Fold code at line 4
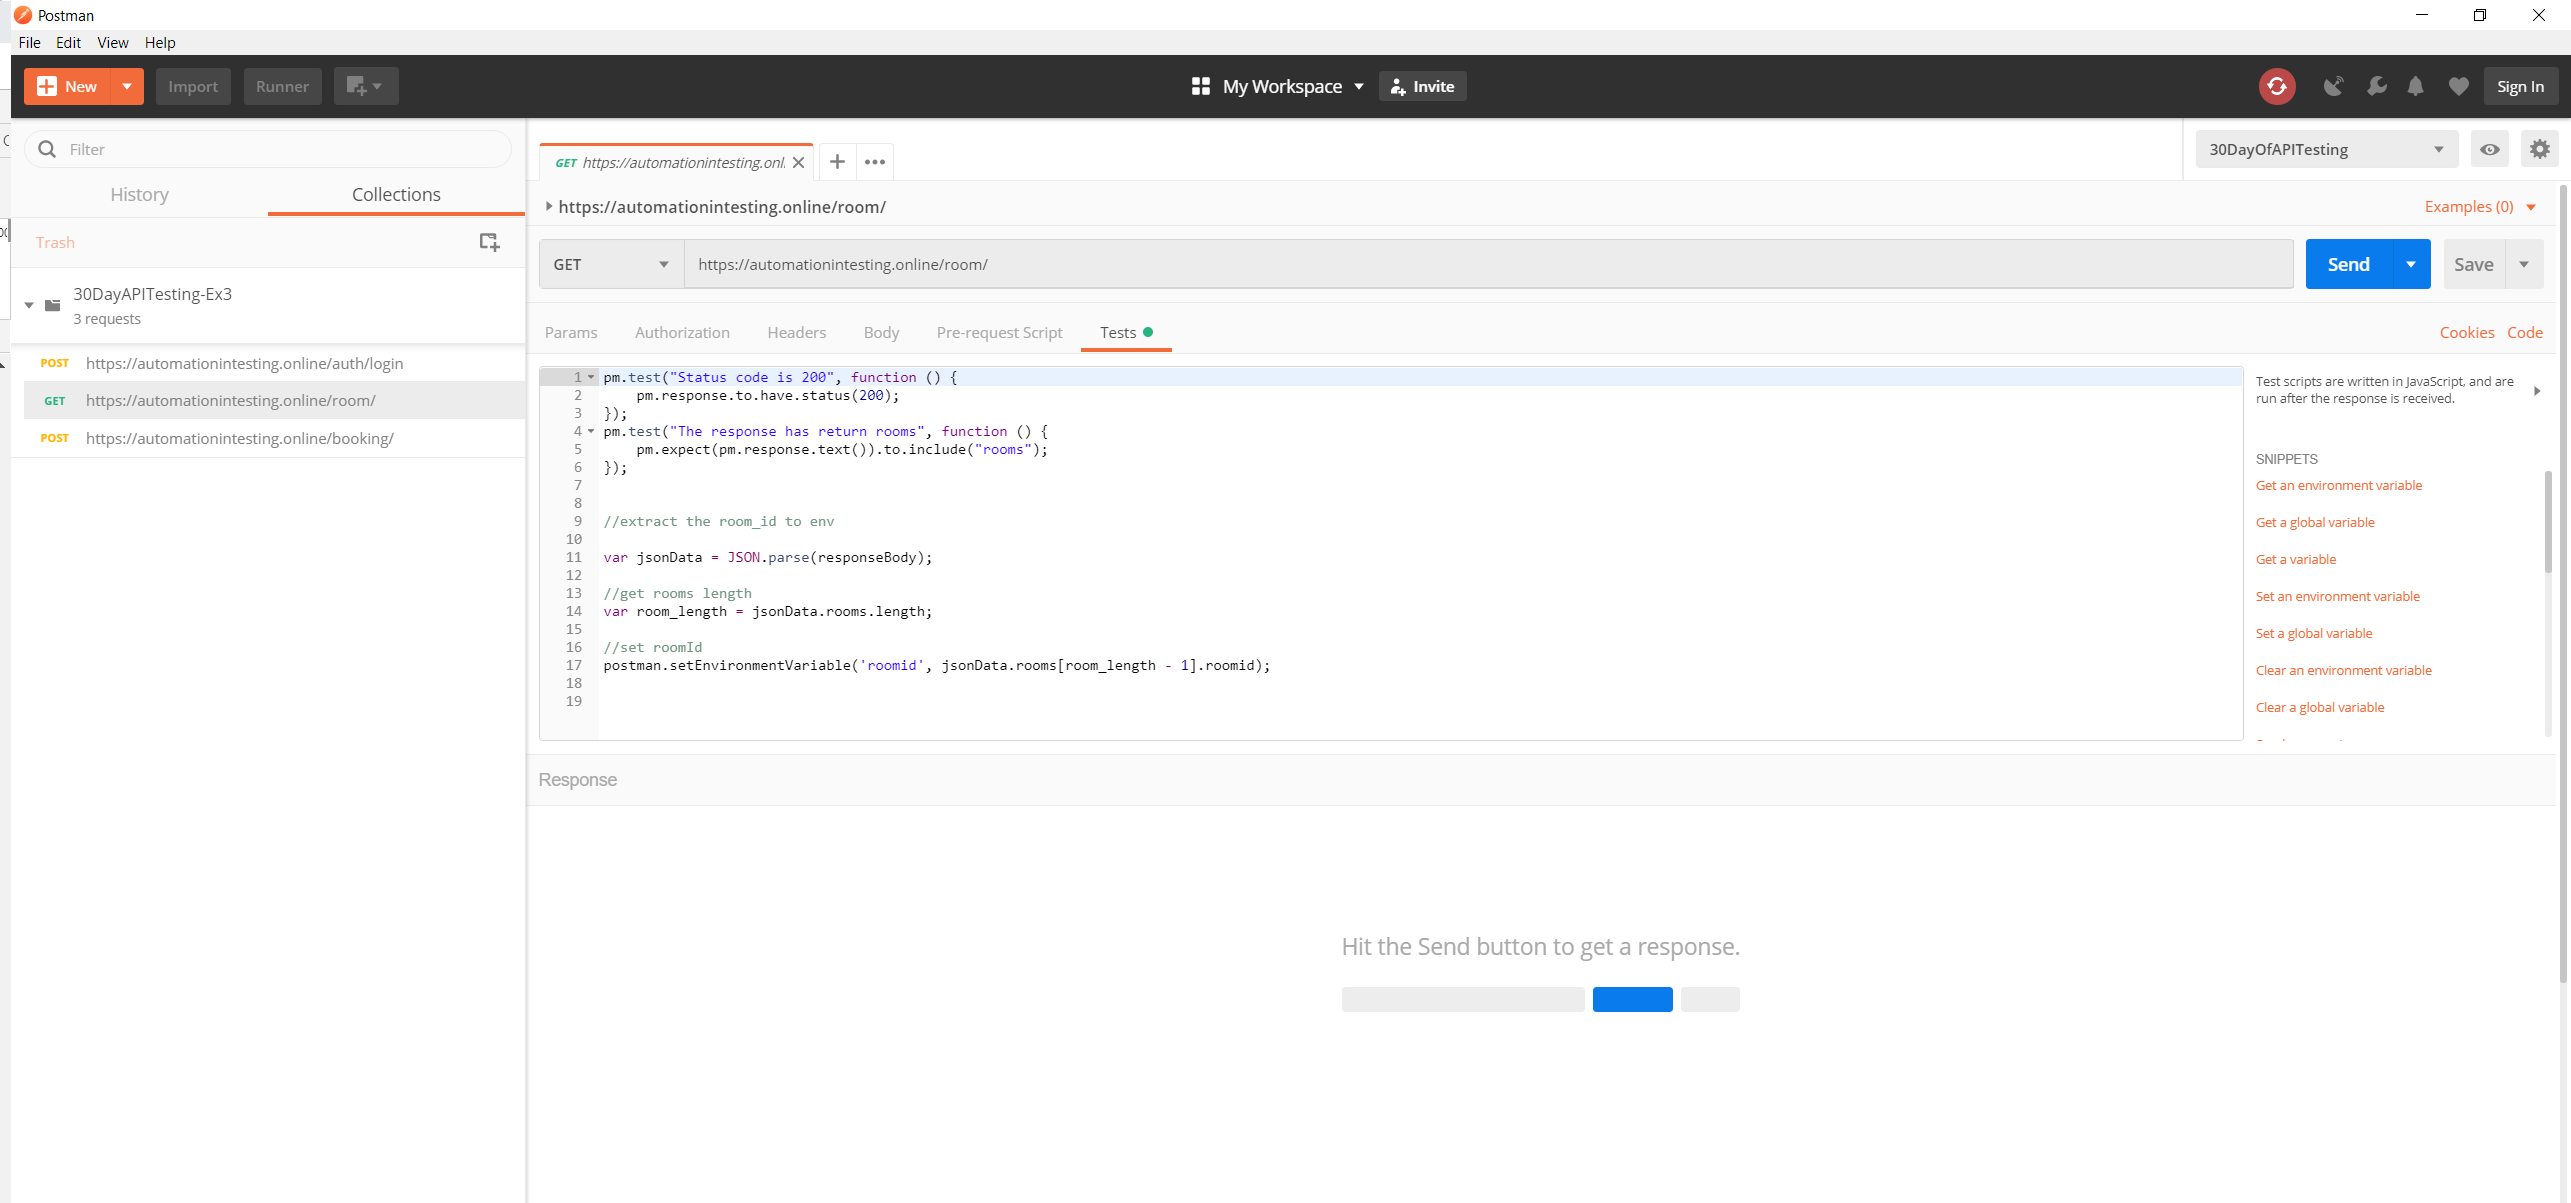The image size is (2571, 1203). 591,431
